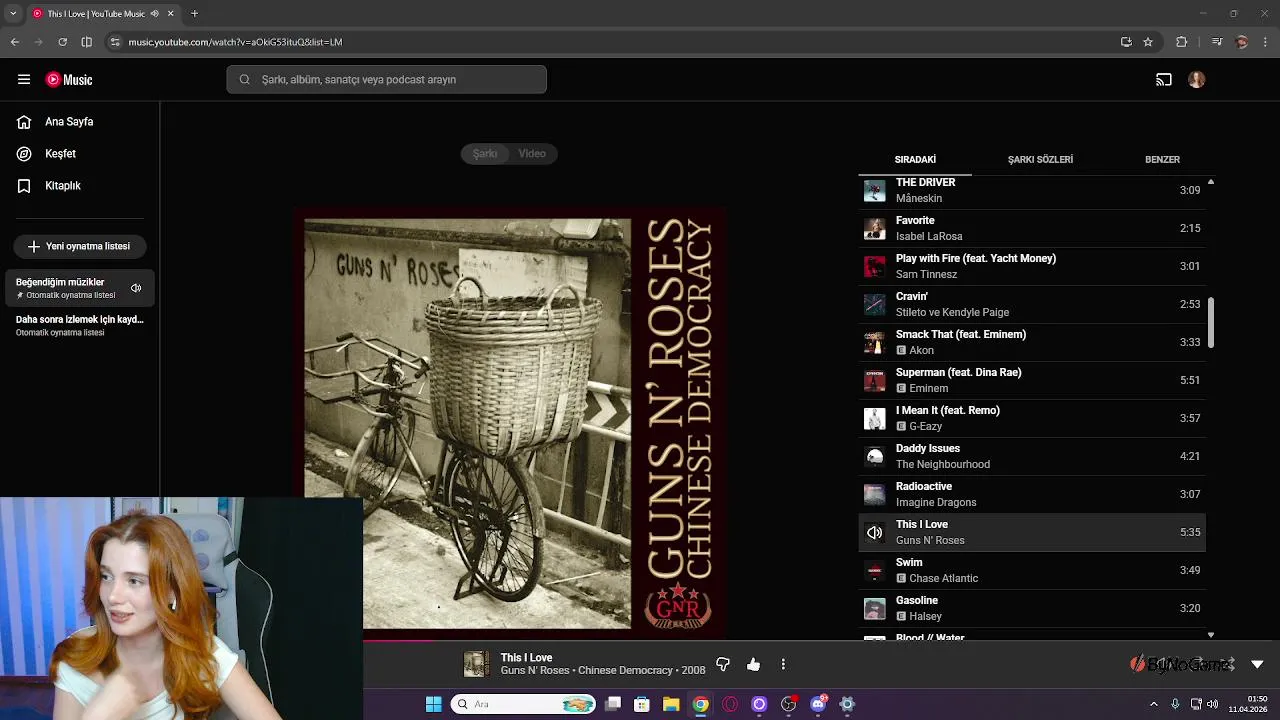The width and height of the screenshot is (1280, 720).
Task: Play the song Play with Fire from queue
Action: point(1032,266)
